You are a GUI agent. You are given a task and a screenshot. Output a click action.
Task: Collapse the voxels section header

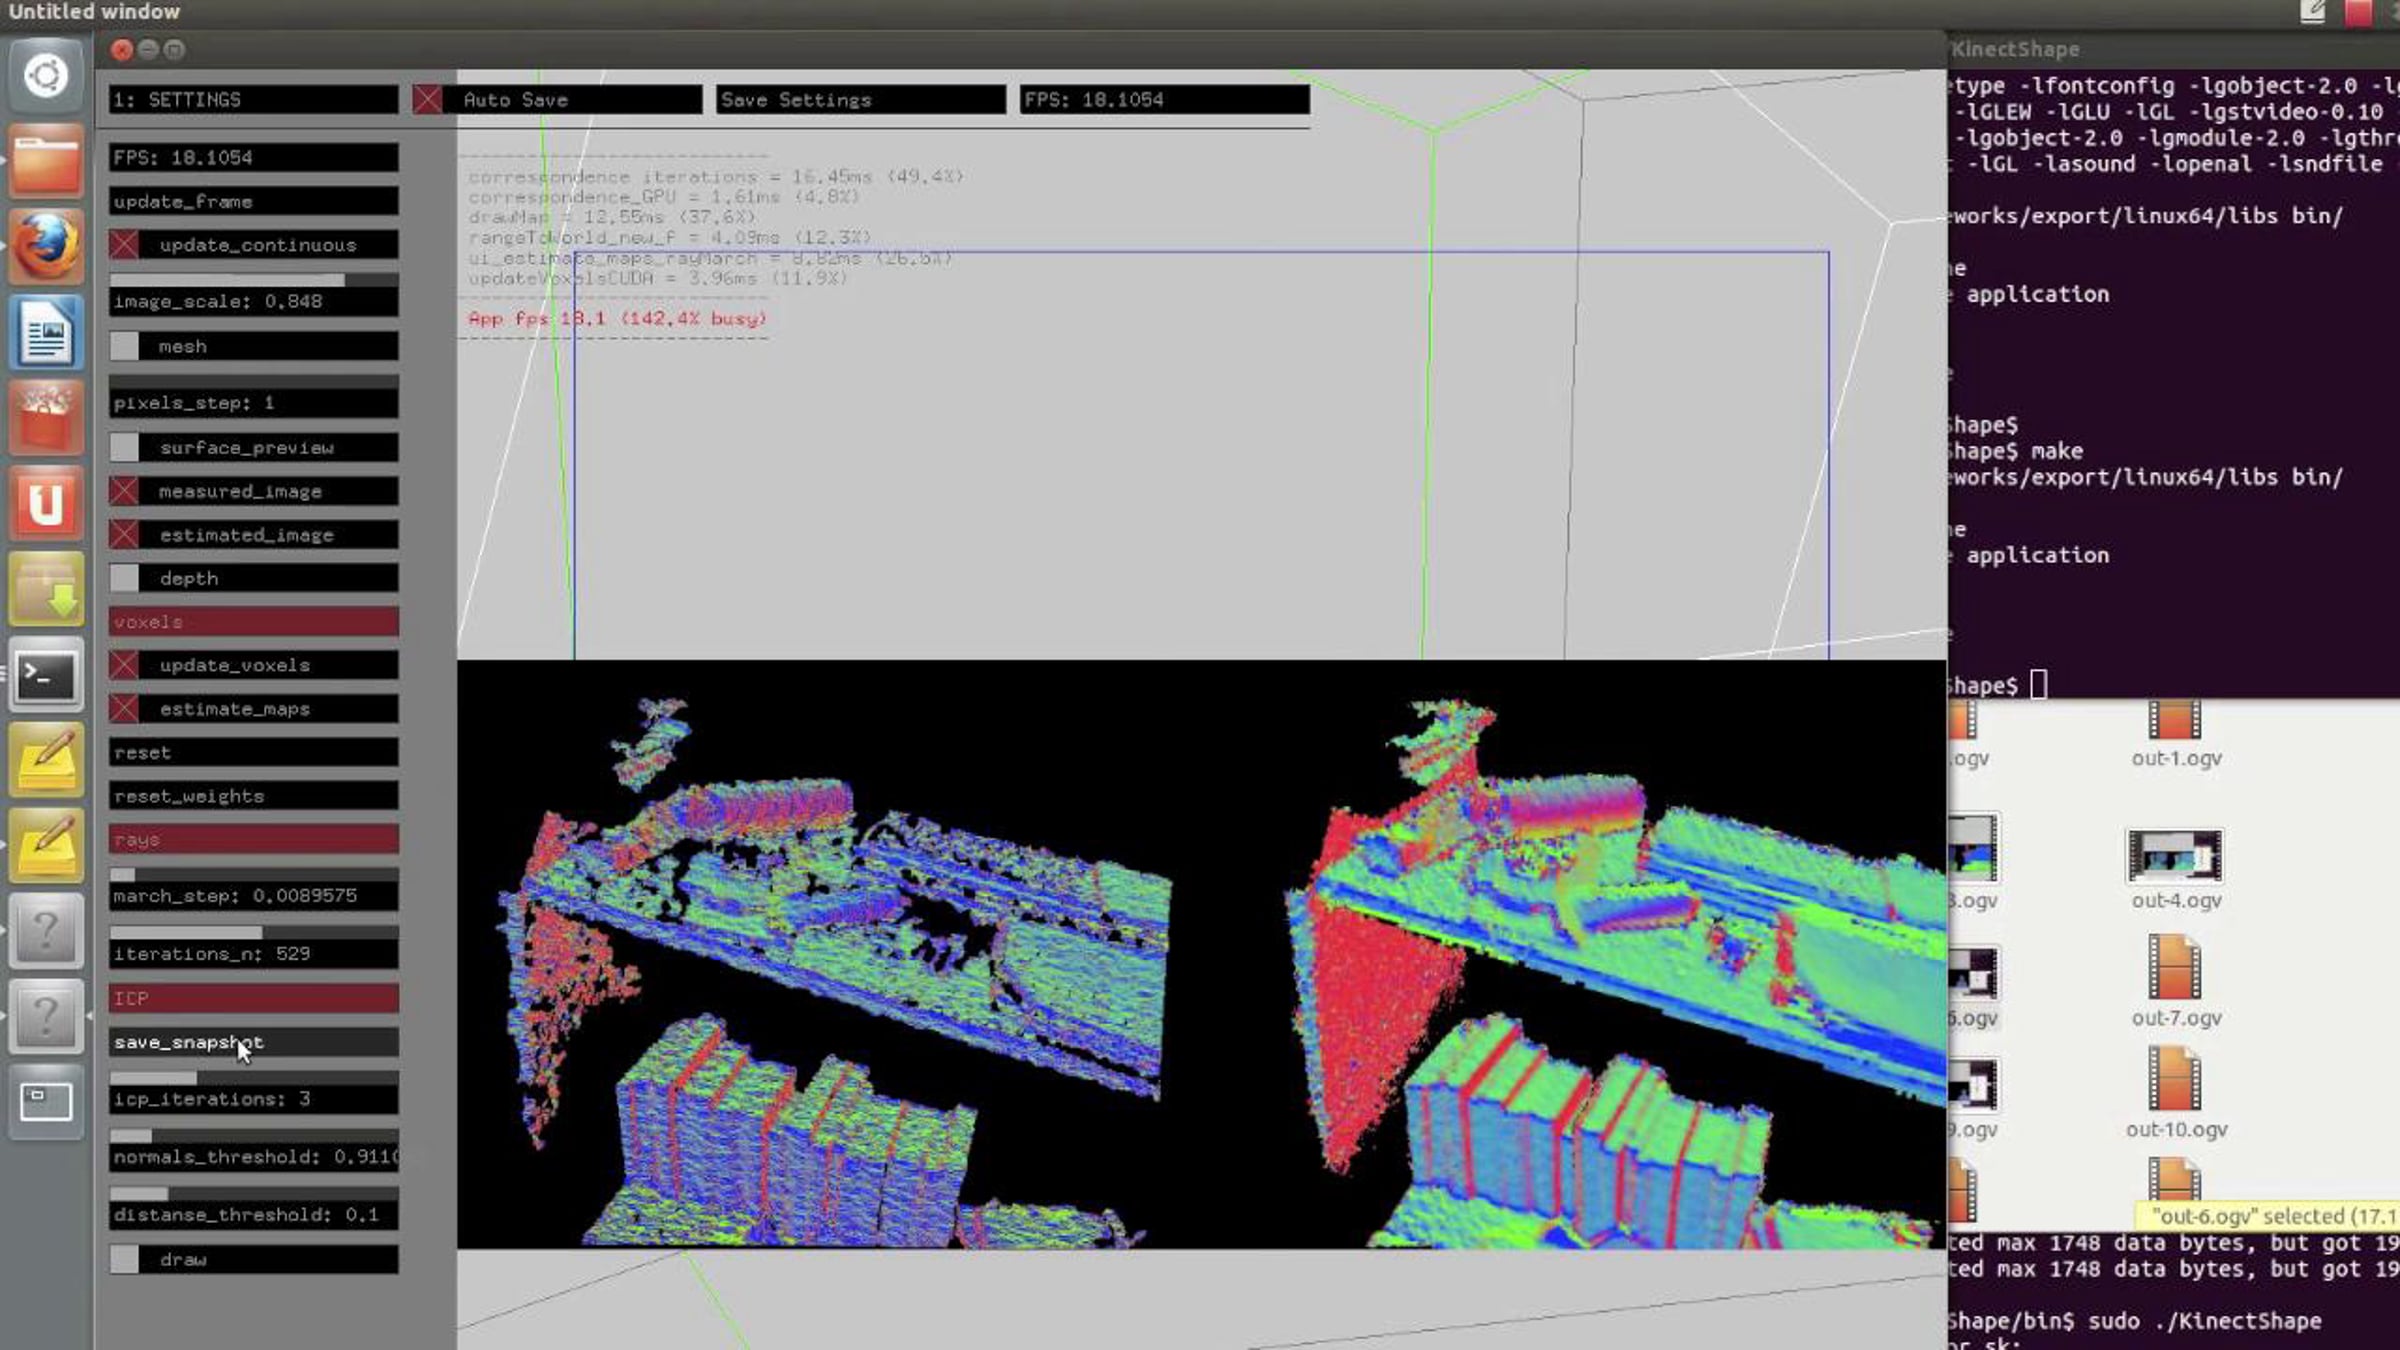click(x=254, y=622)
